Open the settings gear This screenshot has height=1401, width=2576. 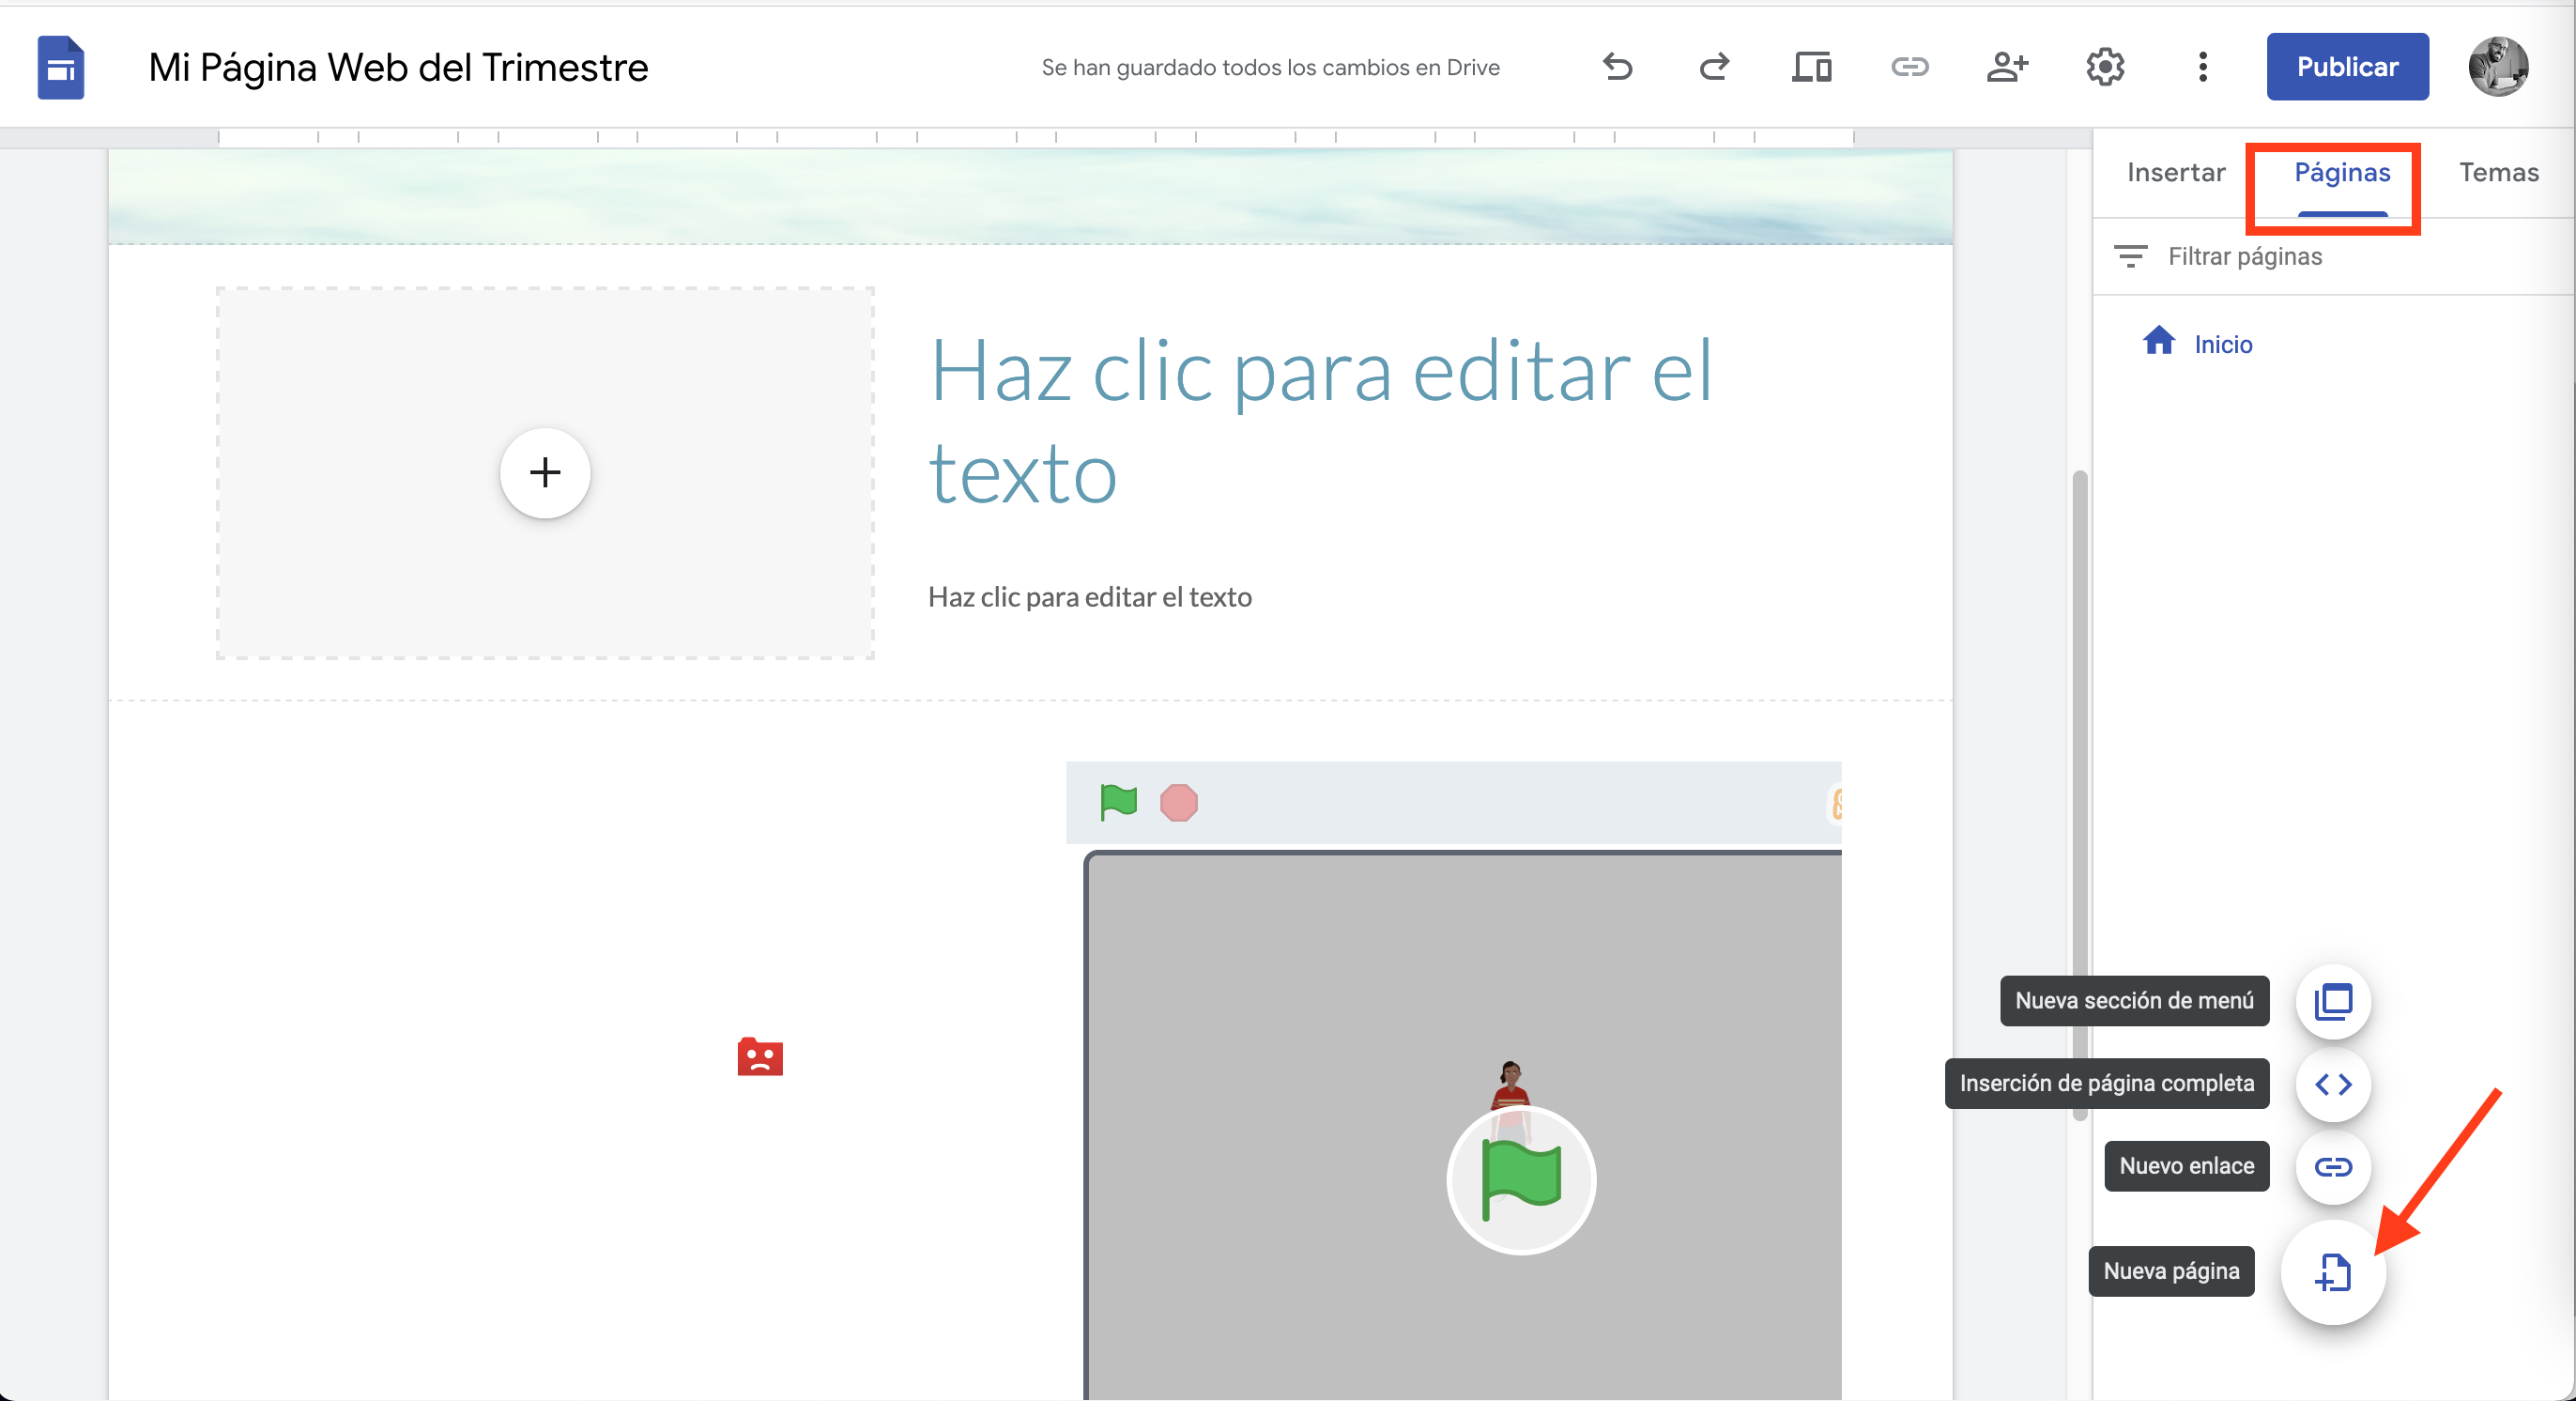click(2105, 67)
